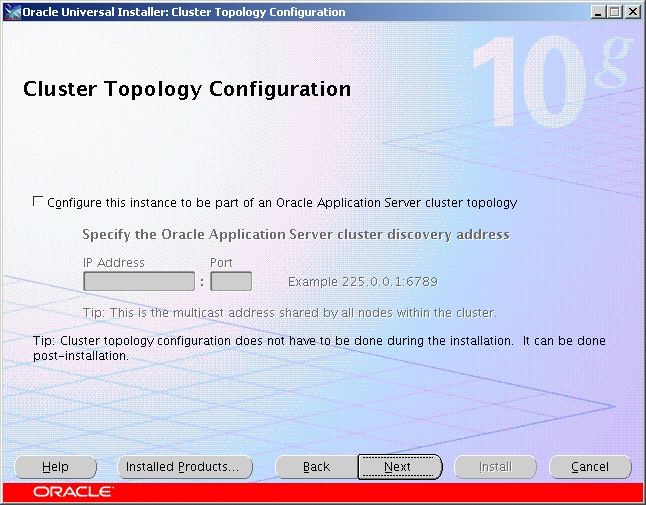
Task: Click the ORACLE logo in the red footer
Action: pos(73,492)
